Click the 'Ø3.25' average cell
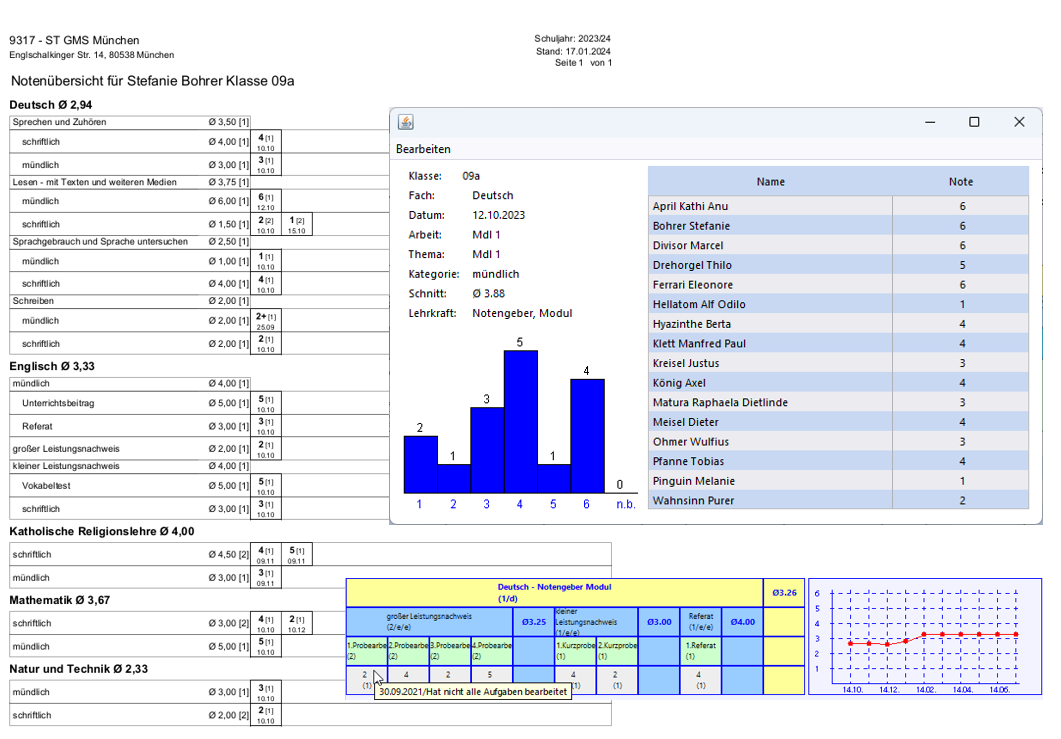 point(534,622)
